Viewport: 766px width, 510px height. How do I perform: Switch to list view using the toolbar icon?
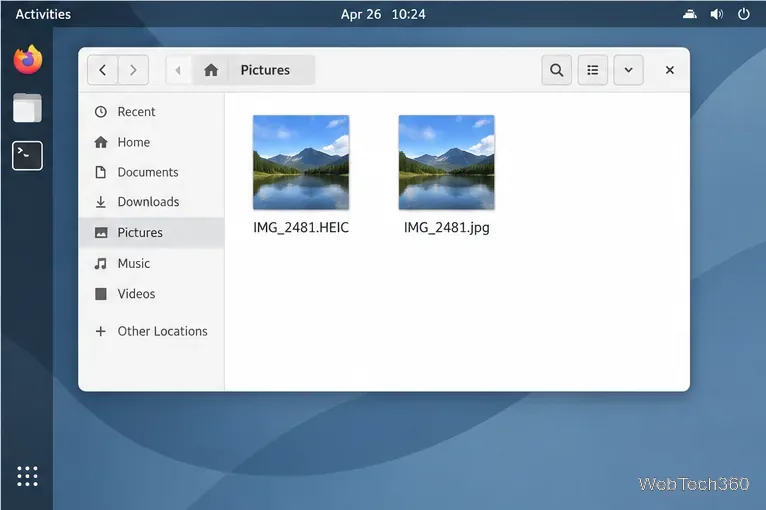pos(593,70)
